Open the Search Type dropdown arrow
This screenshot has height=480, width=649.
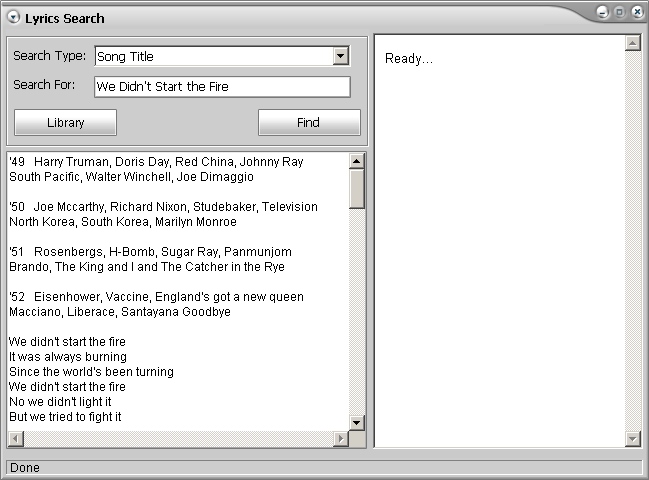(341, 56)
